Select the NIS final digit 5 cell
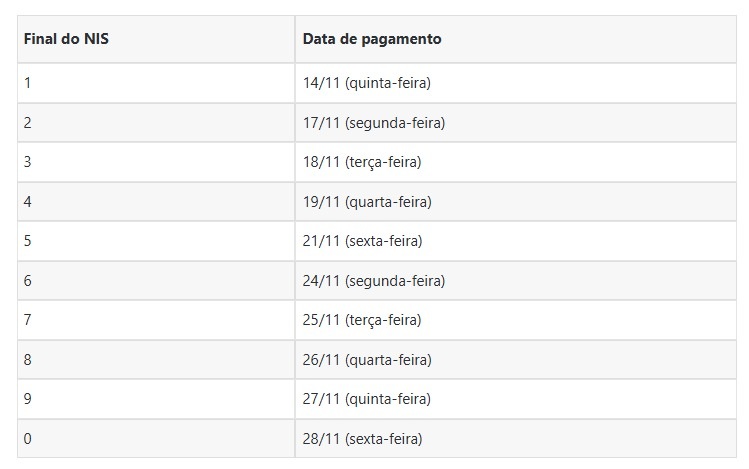The image size is (749, 469). pyautogui.click(x=28, y=241)
